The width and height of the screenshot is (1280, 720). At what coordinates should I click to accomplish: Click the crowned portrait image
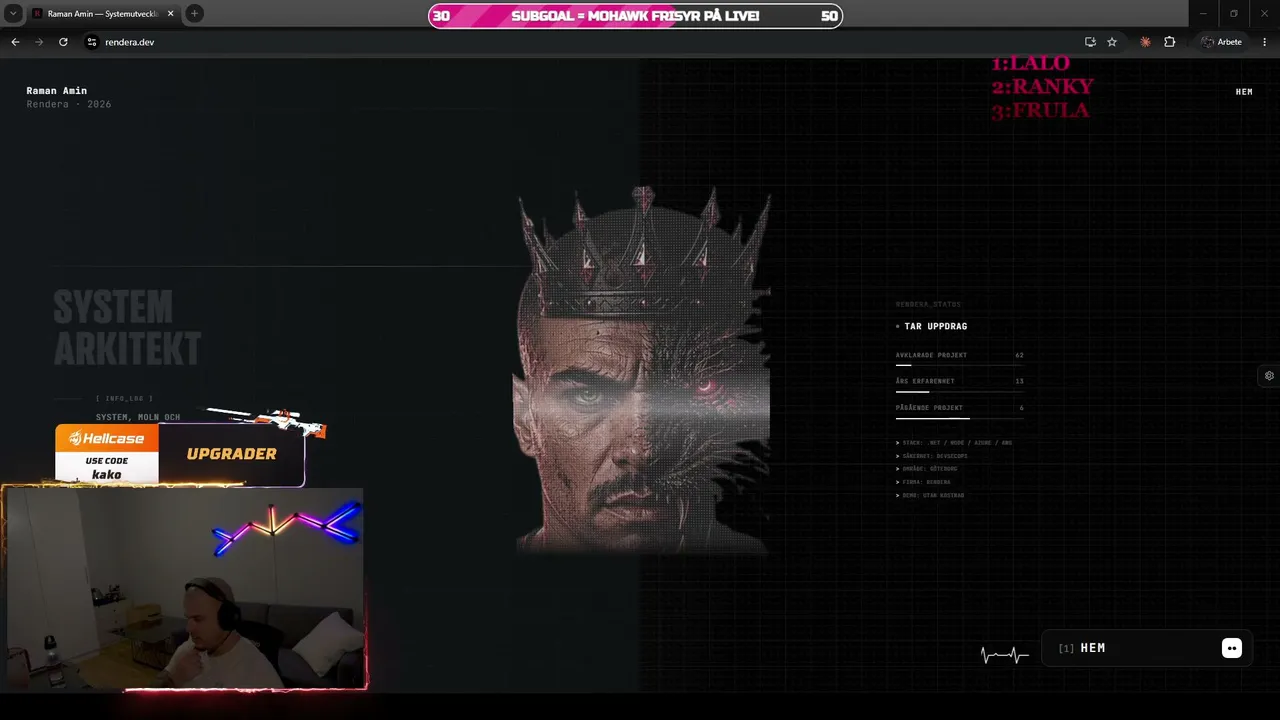tap(642, 369)
